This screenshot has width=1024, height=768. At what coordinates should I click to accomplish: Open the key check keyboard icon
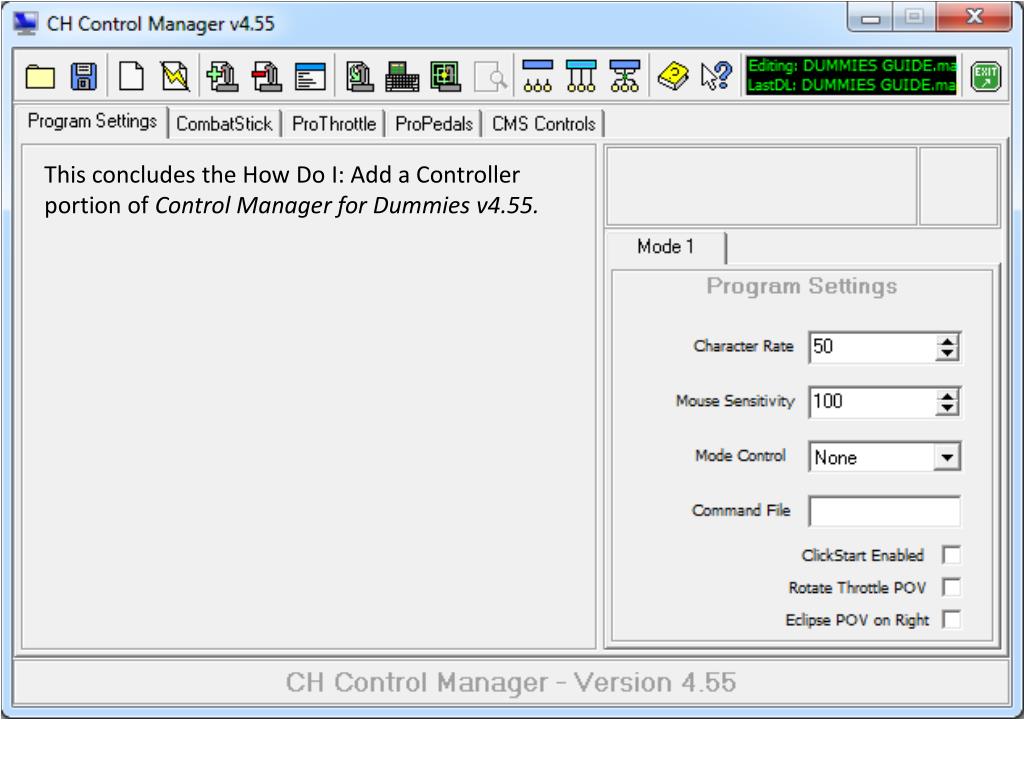[402, 76]
